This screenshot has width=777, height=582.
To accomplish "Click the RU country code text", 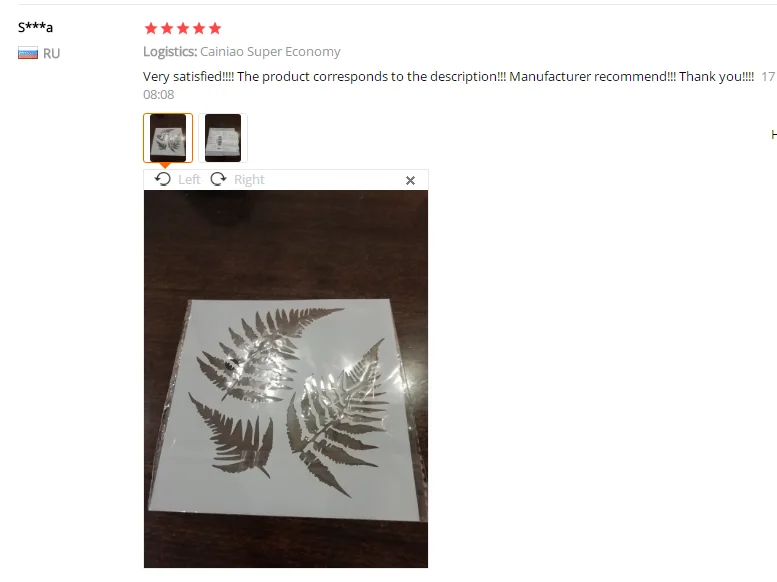I will tap(52, 54).
